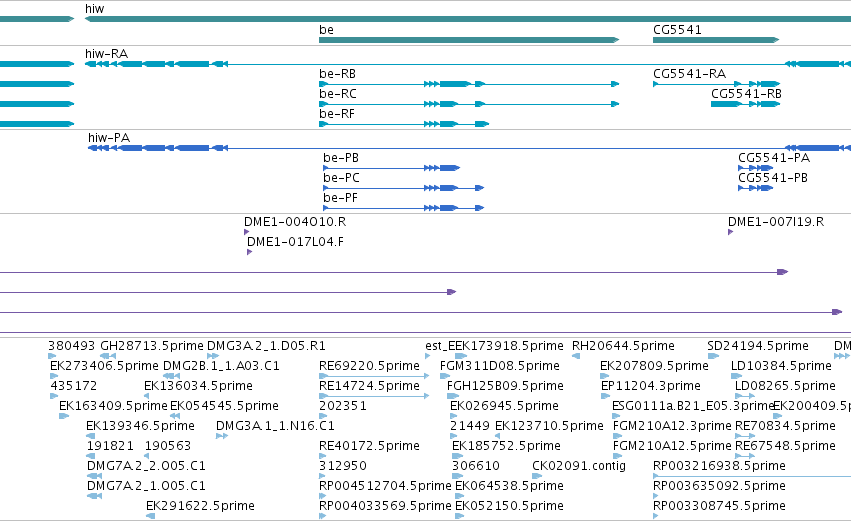Select RE40172.5prime EST
Viewport: 851px width, 521px height.
click(x=323, y=456)
